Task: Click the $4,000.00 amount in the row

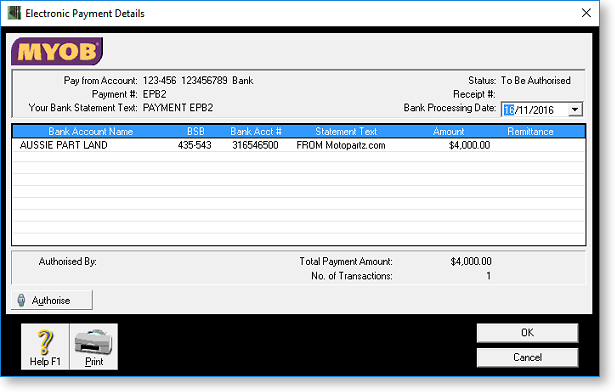Action: (x=469, y=145)
